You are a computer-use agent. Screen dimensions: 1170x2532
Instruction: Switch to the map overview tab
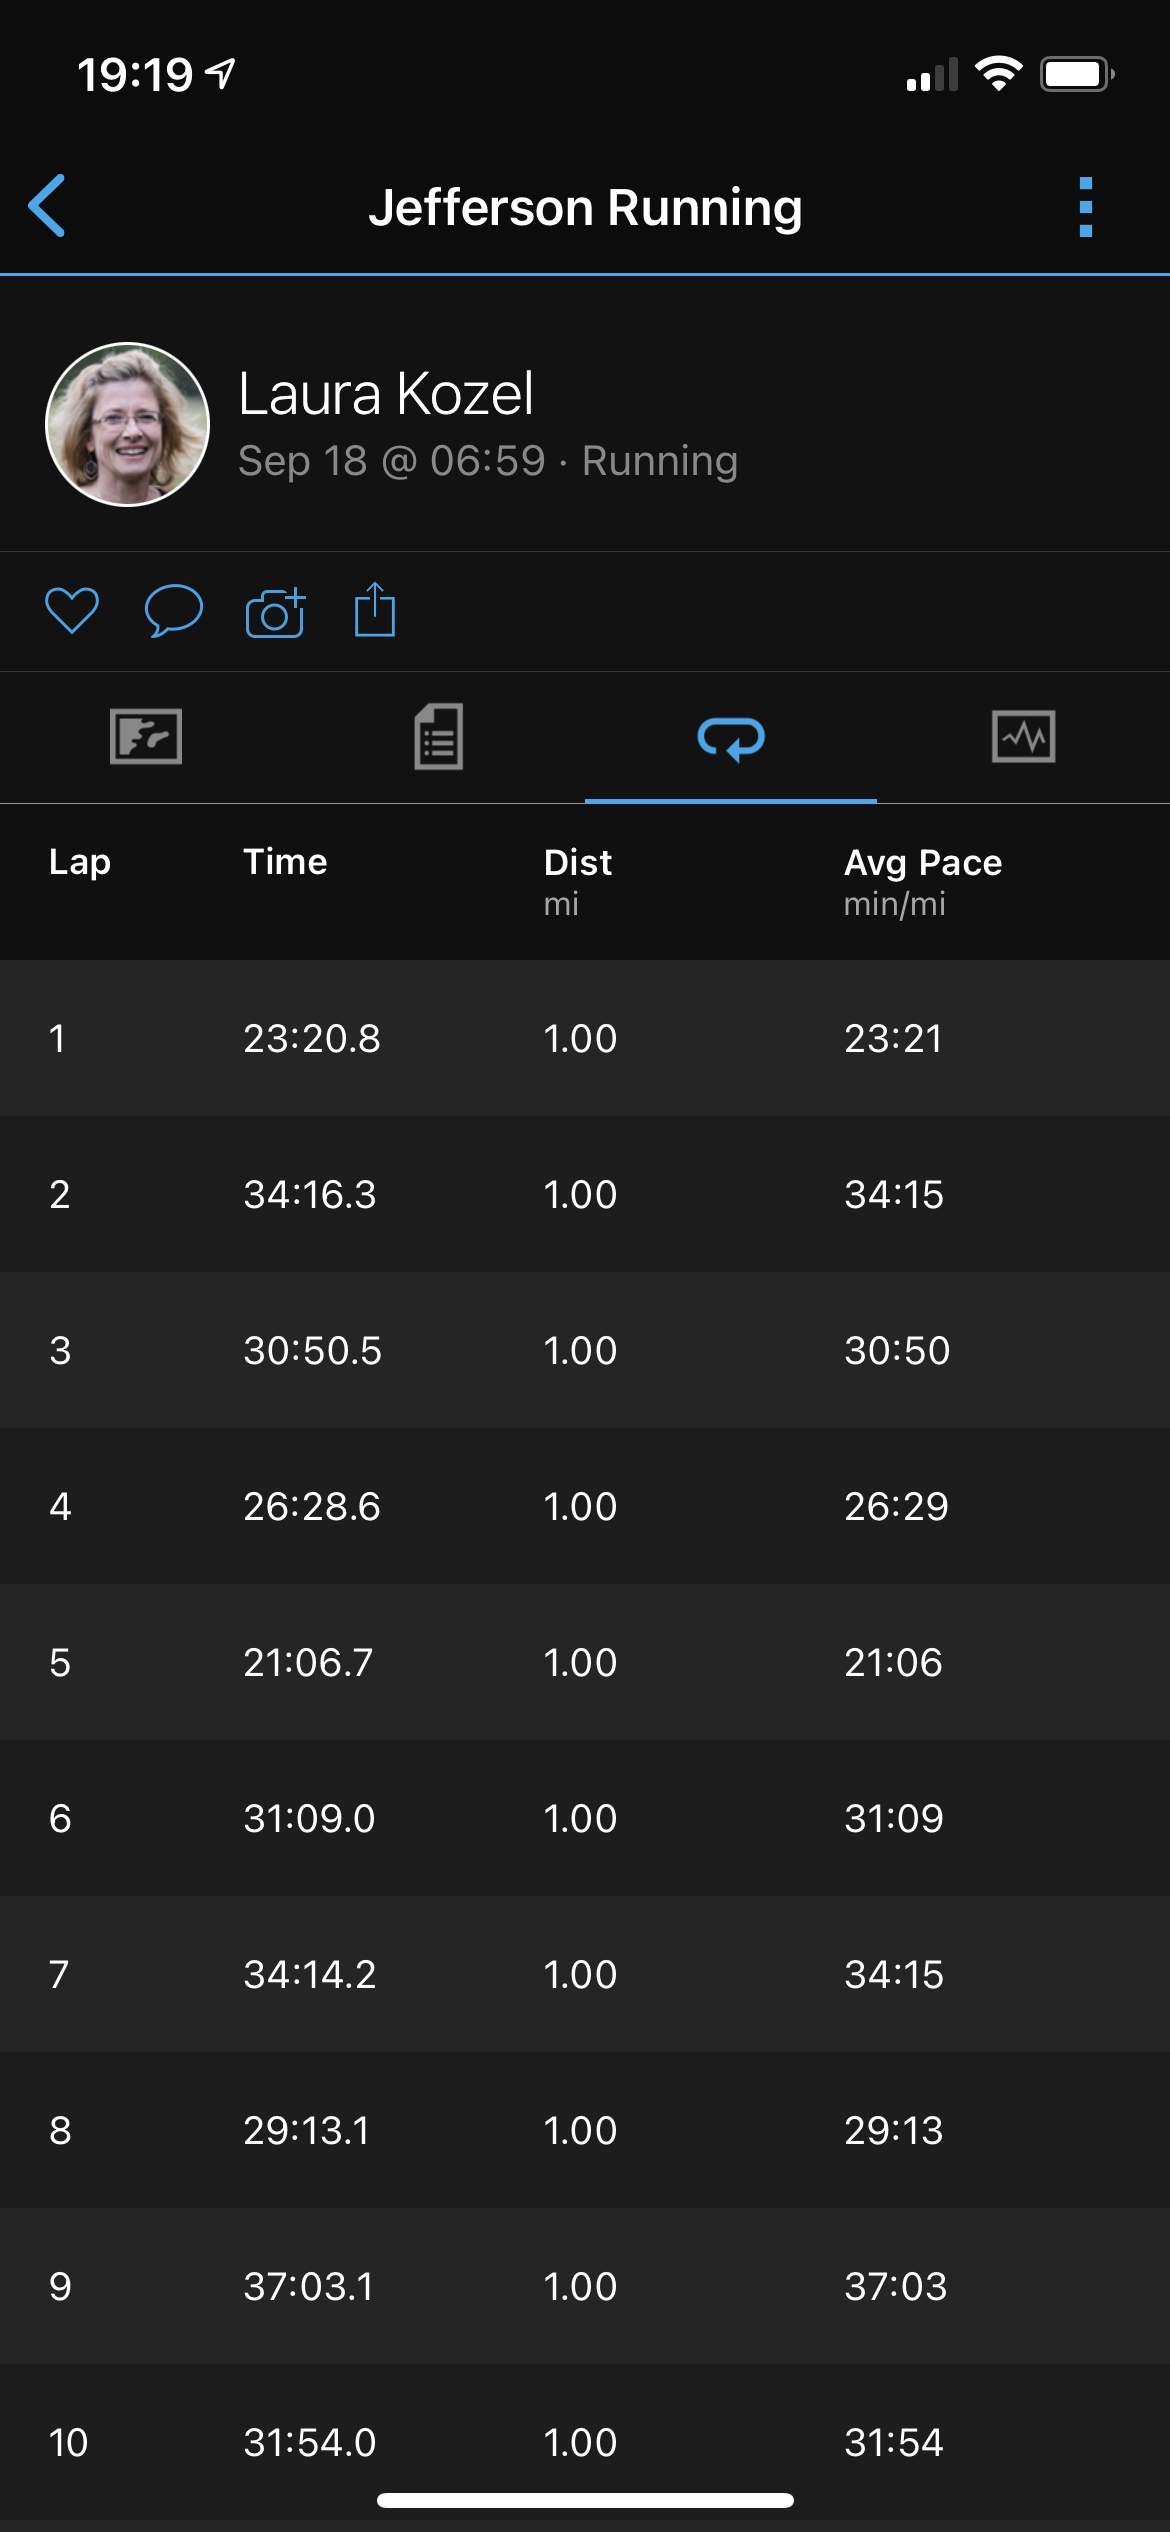click(146, 737)
